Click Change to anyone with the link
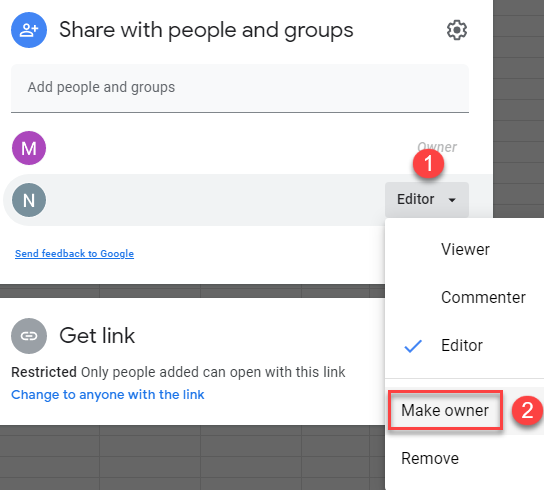The height and width of the screenshot is (490, 544). tap(108, 395)
